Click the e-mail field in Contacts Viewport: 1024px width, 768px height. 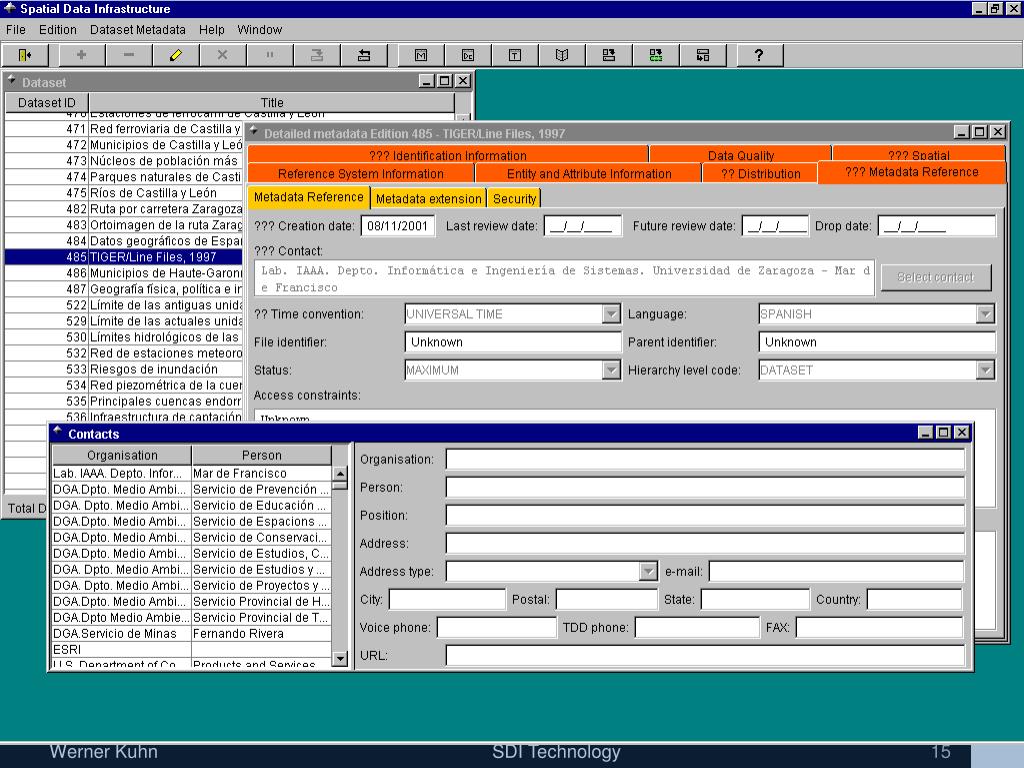837,571
